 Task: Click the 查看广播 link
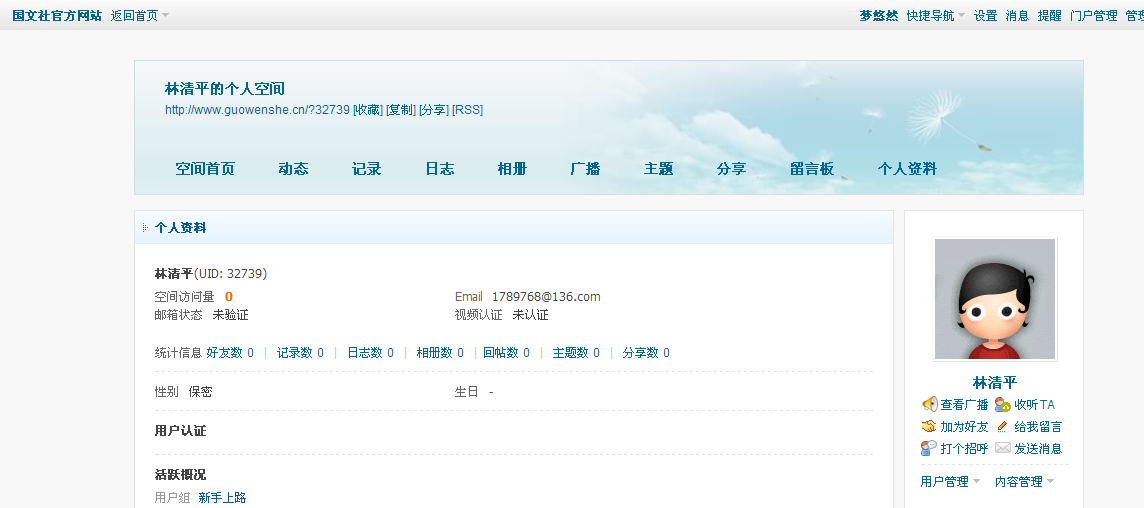click(x=964, y=404)
